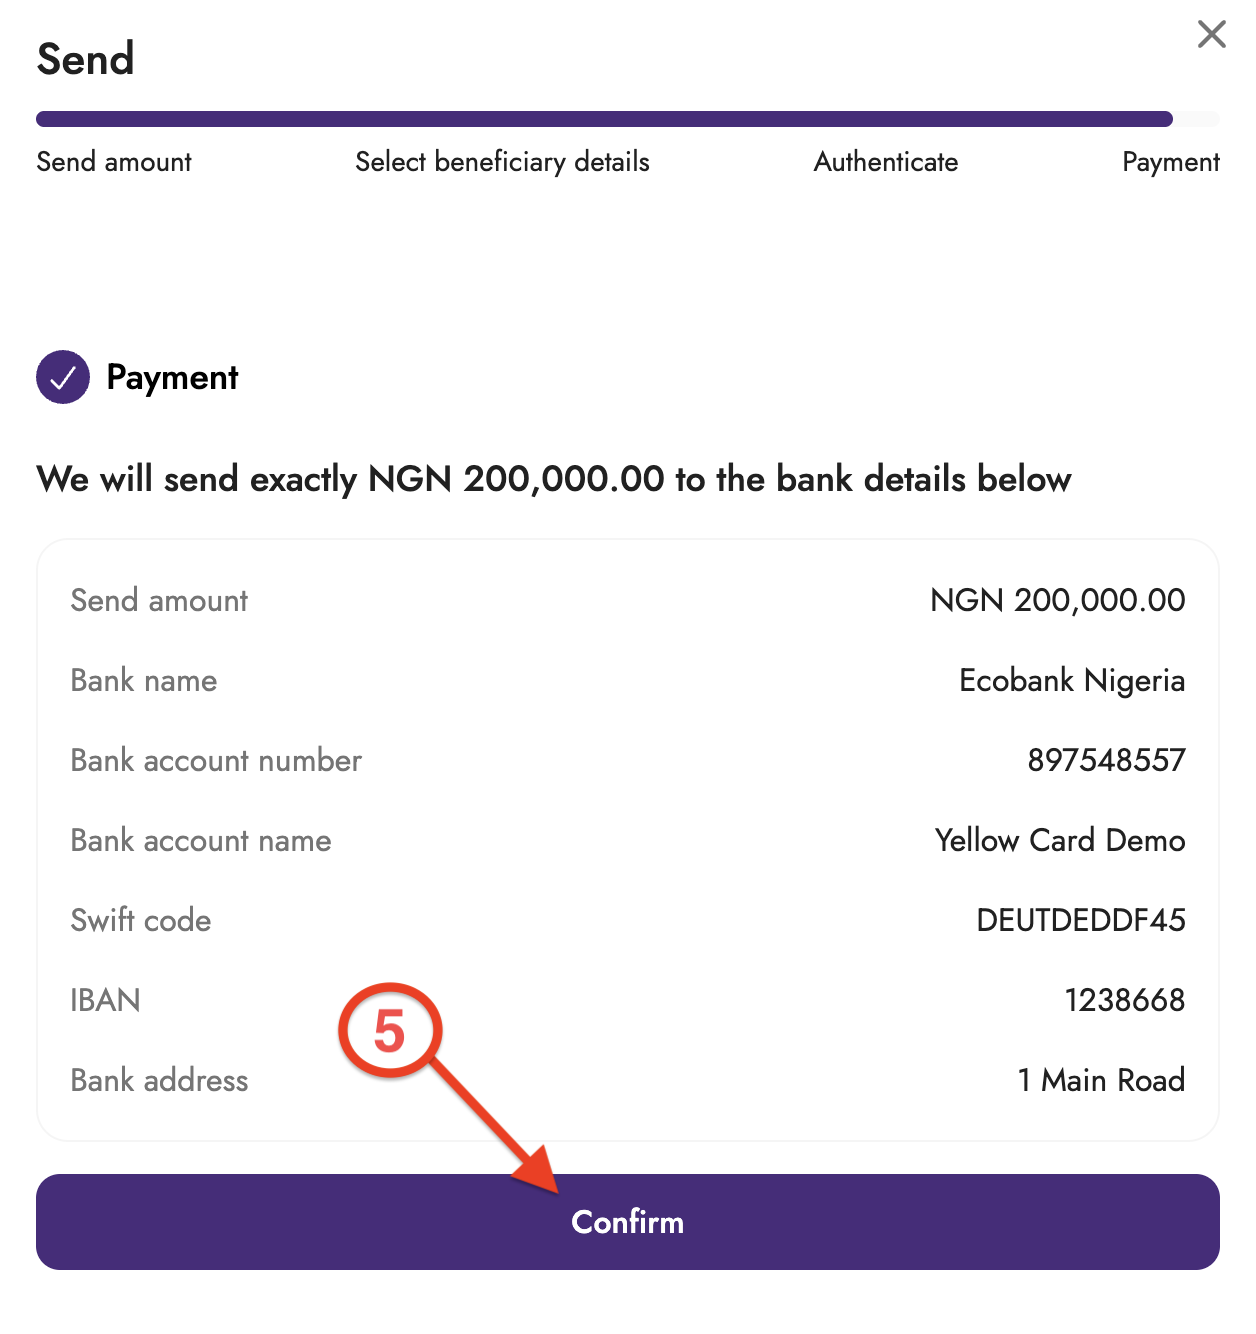Viewport: 1256px width, 1334px height.
Task: Select bank account number 897548557
Action: coord(1107,760)
